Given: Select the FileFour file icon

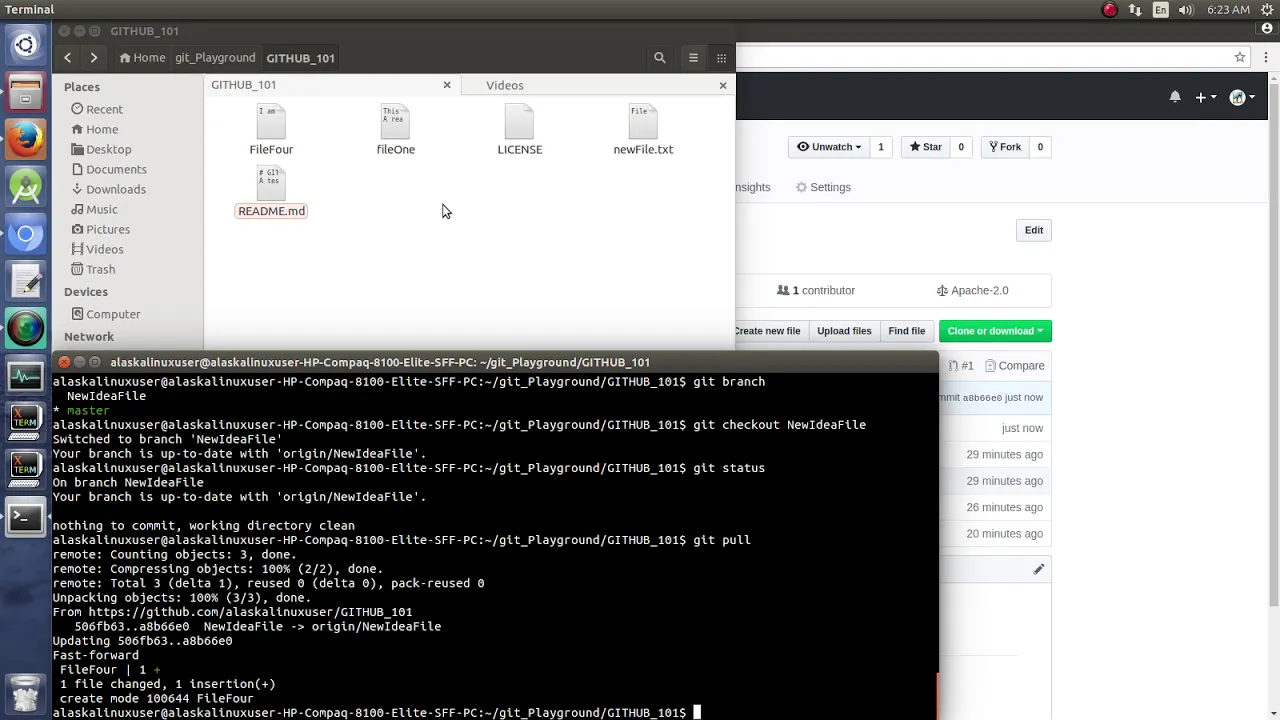Looking at the screenshot, I should 271,130.
